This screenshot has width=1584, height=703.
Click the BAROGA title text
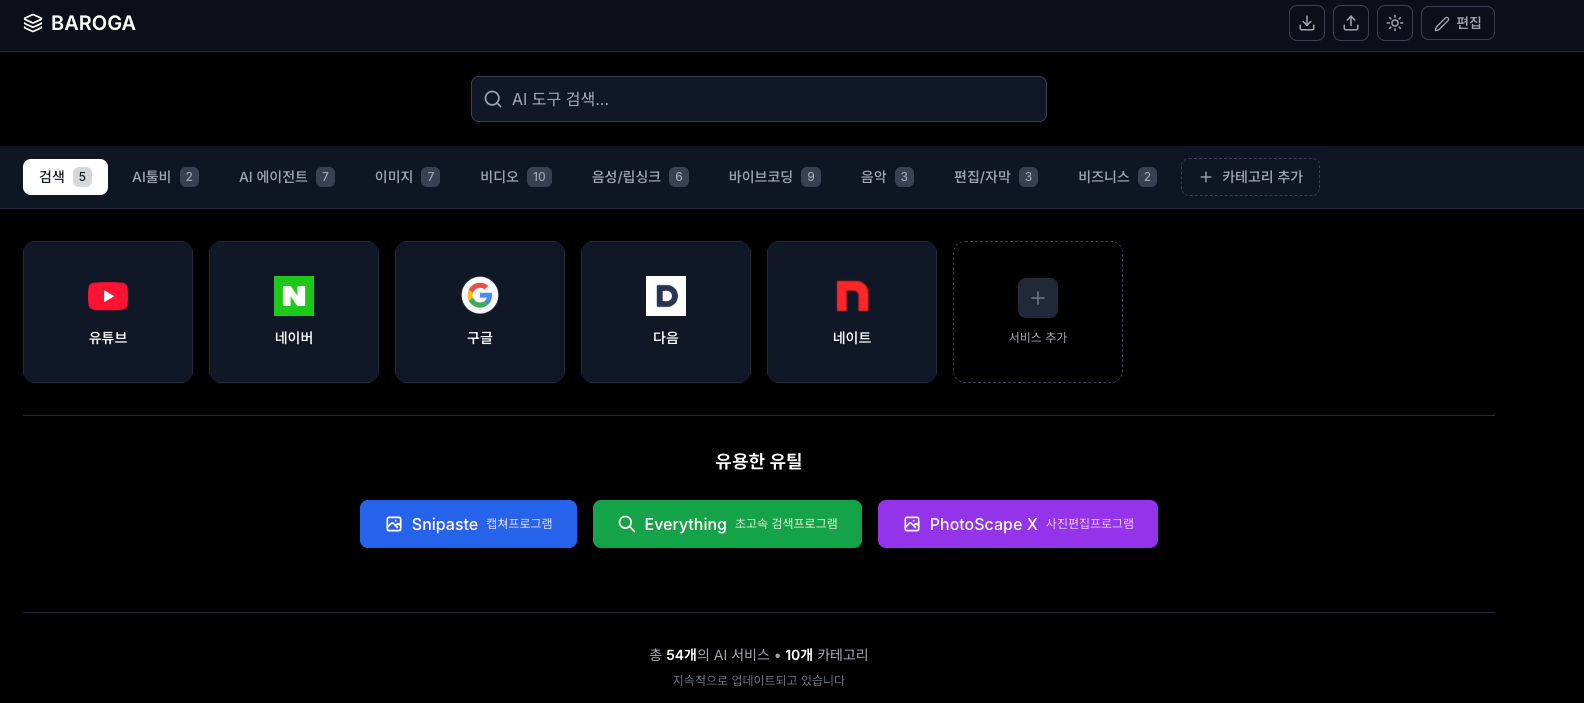pyautogui.click(x=93, y=23)
